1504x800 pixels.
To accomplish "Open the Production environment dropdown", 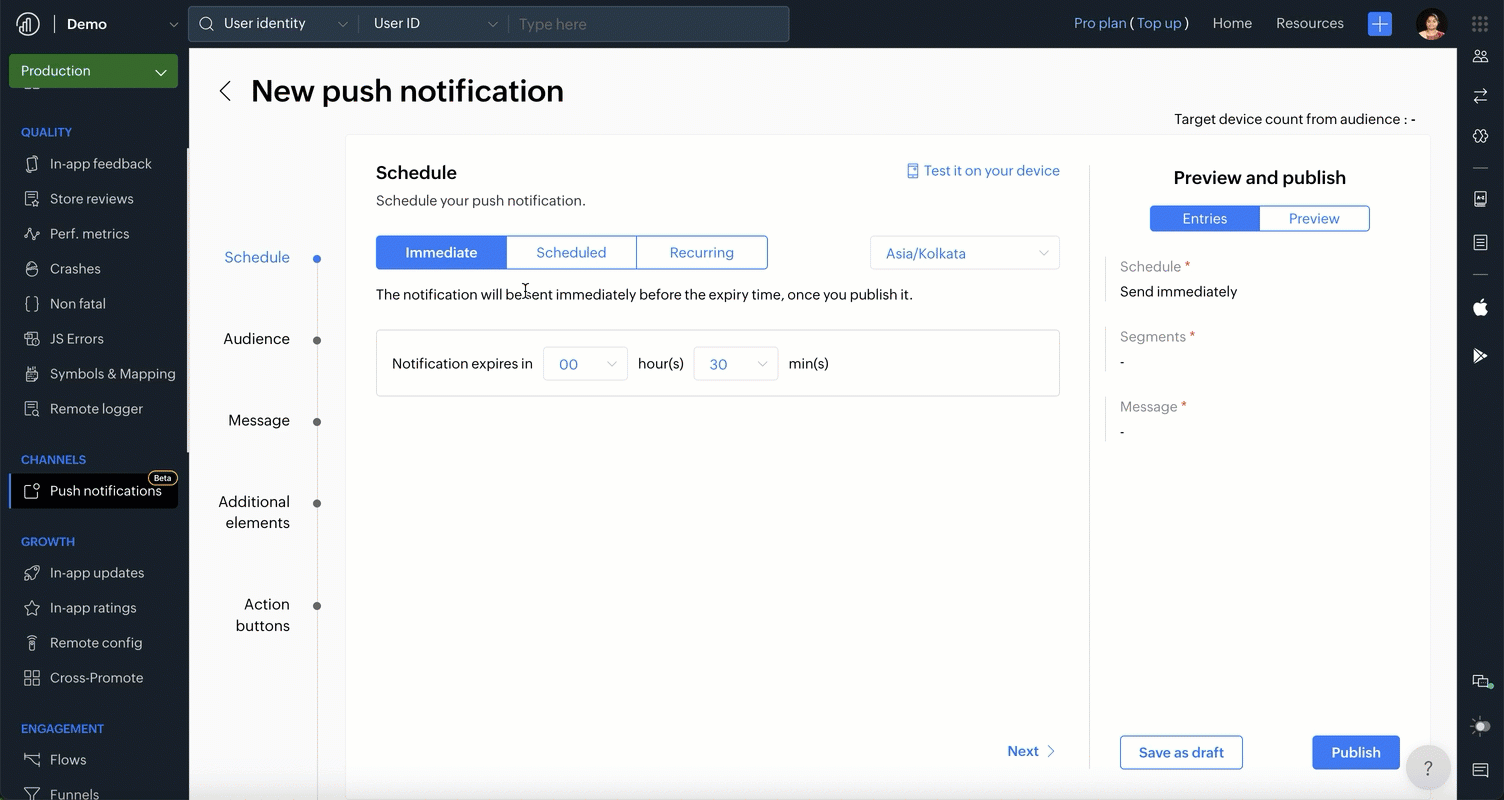I will point(93,71).
